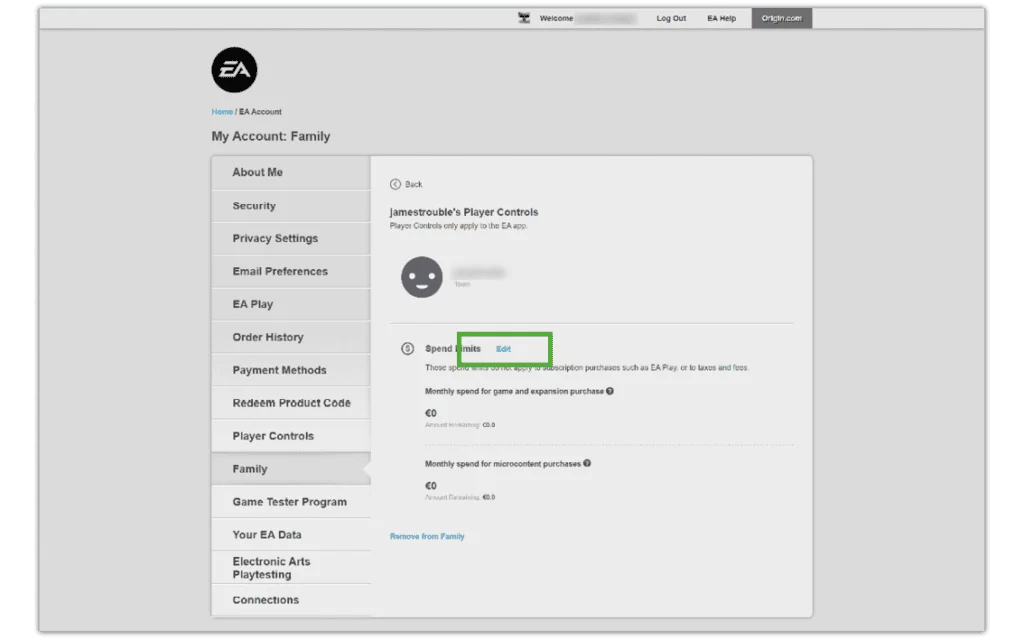Select Redeem Product Code
The image size is (1024, 640).
[291, 403]
